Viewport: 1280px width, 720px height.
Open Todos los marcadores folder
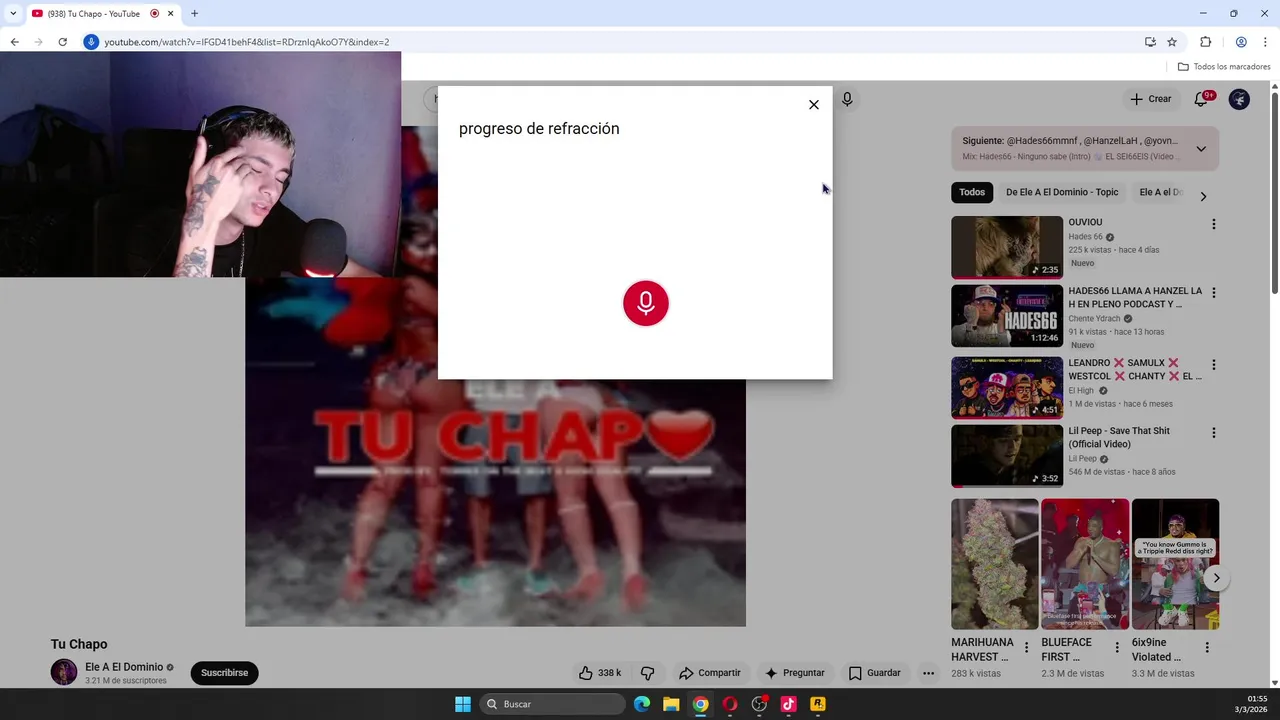tap(1223, 67)
